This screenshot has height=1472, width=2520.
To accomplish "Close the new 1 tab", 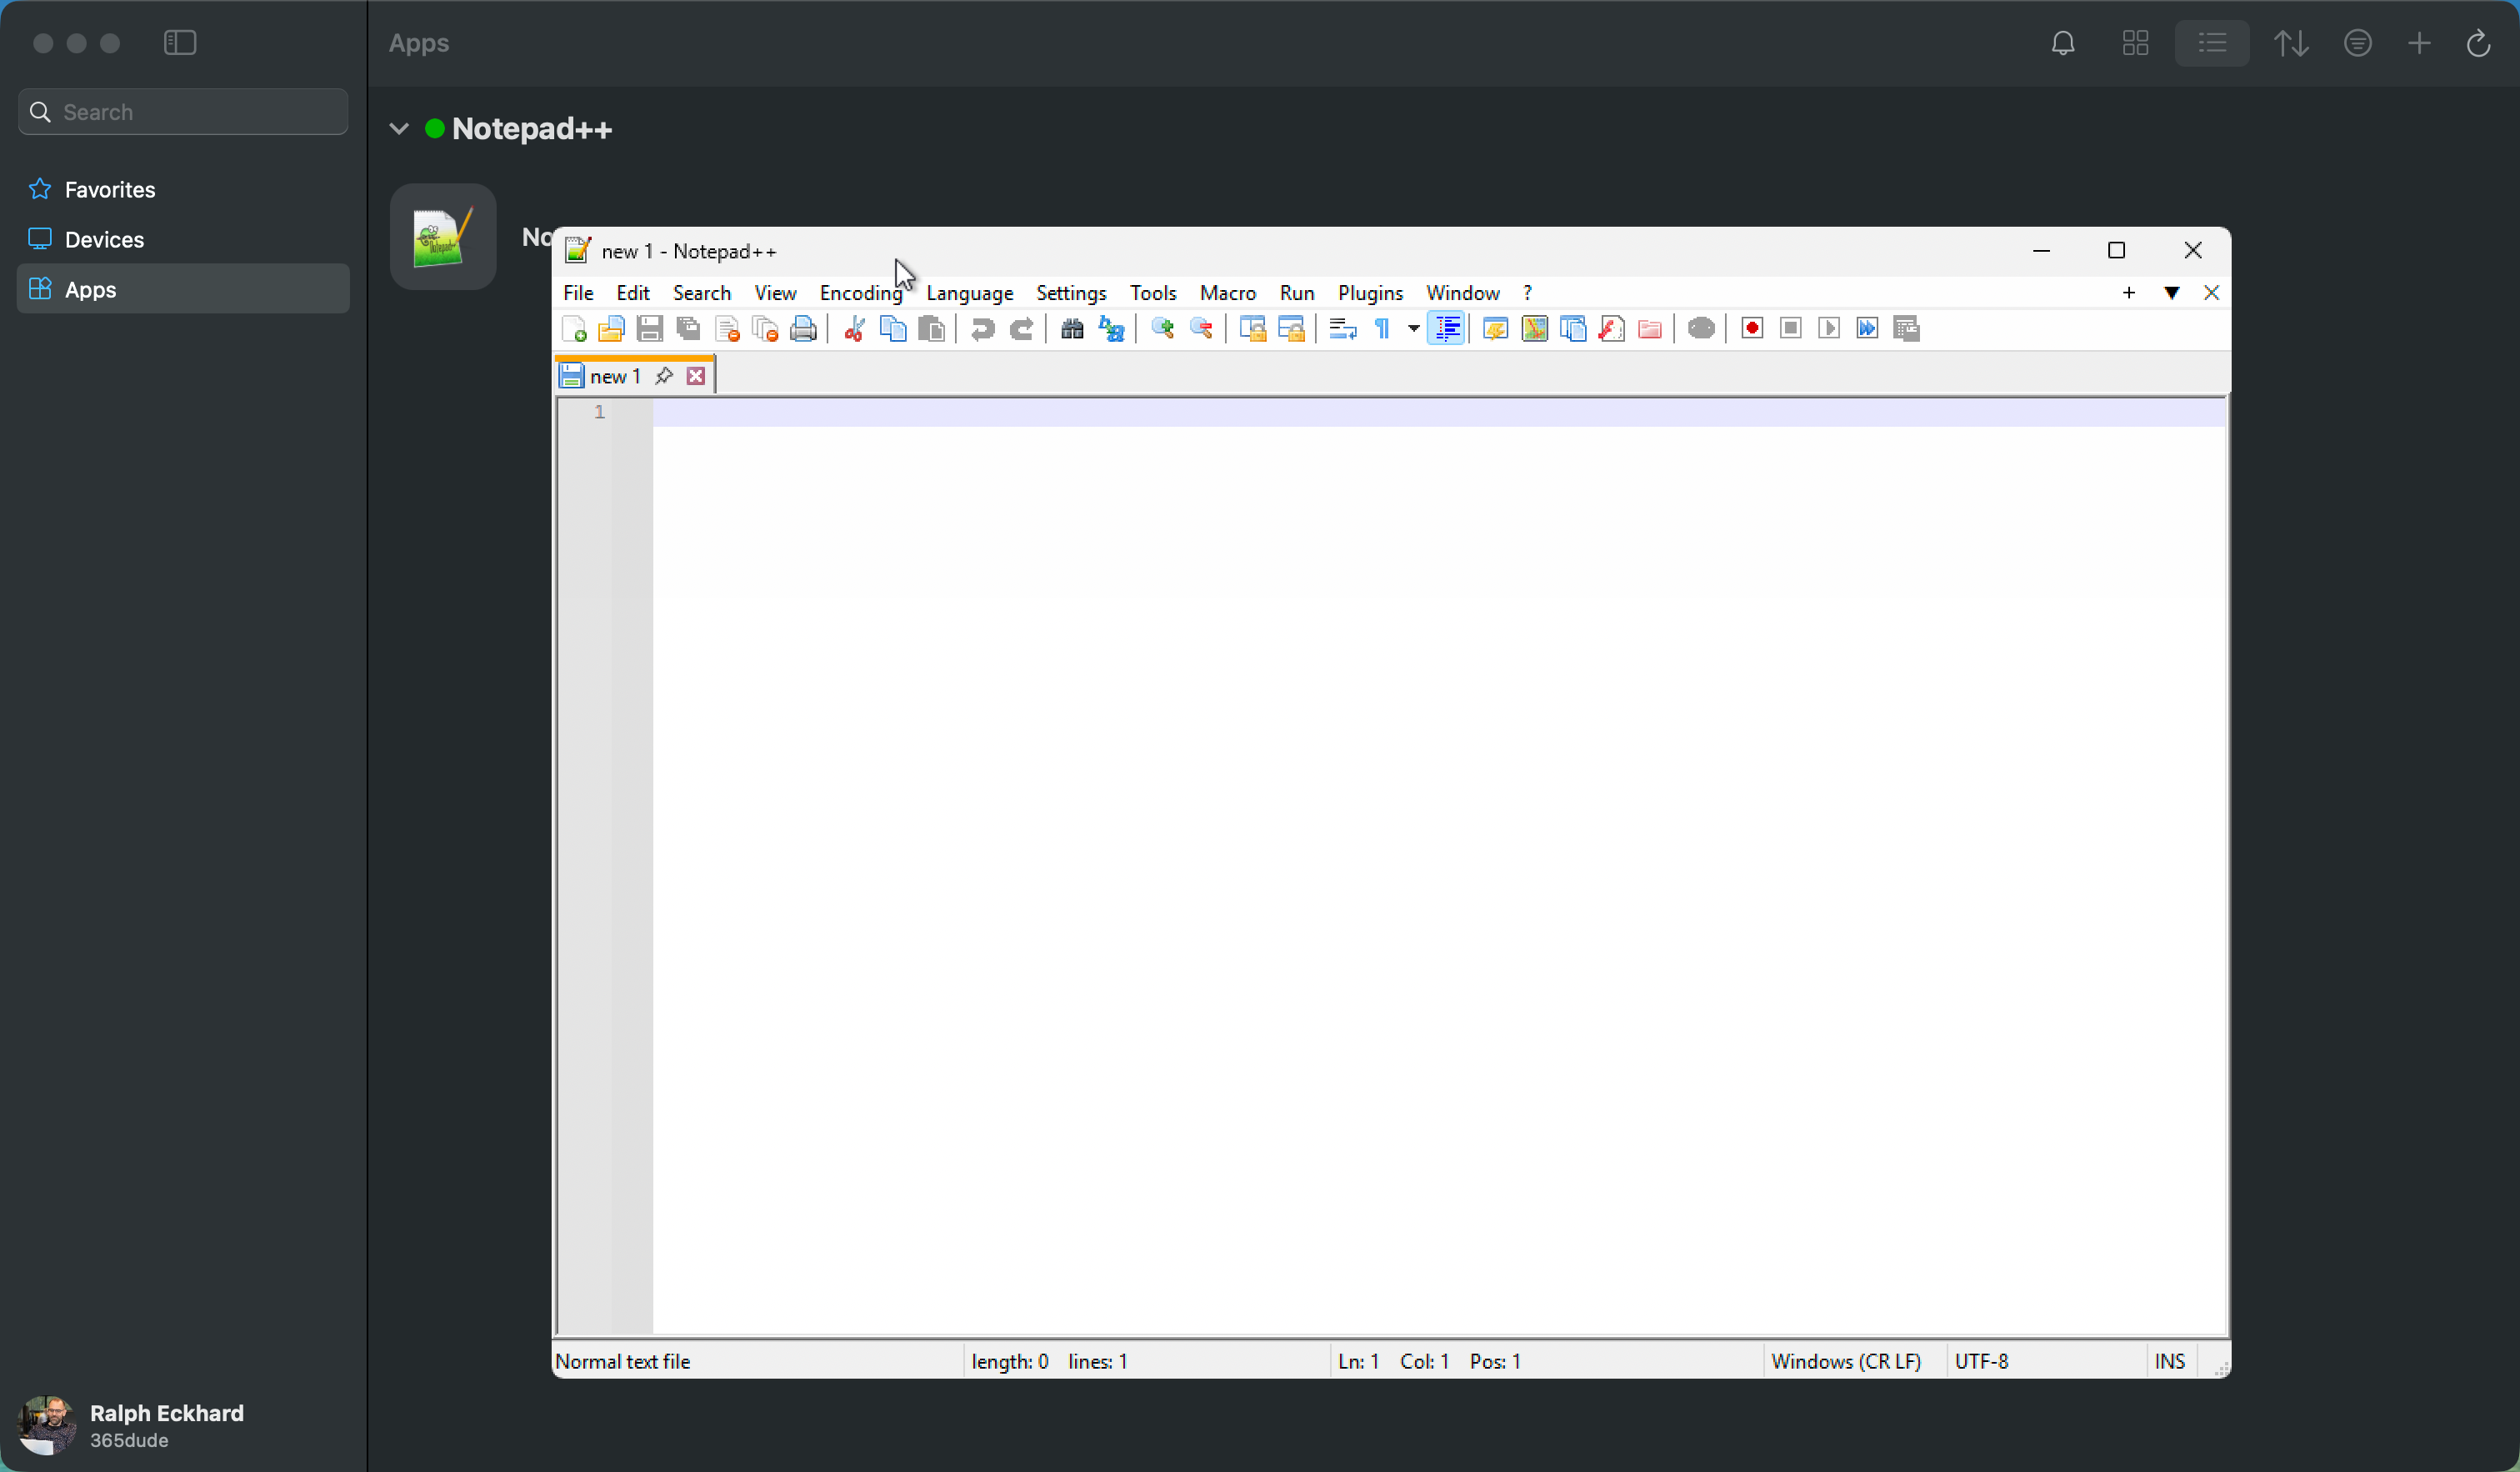I will pyautogui.click(x=696, y=376).
